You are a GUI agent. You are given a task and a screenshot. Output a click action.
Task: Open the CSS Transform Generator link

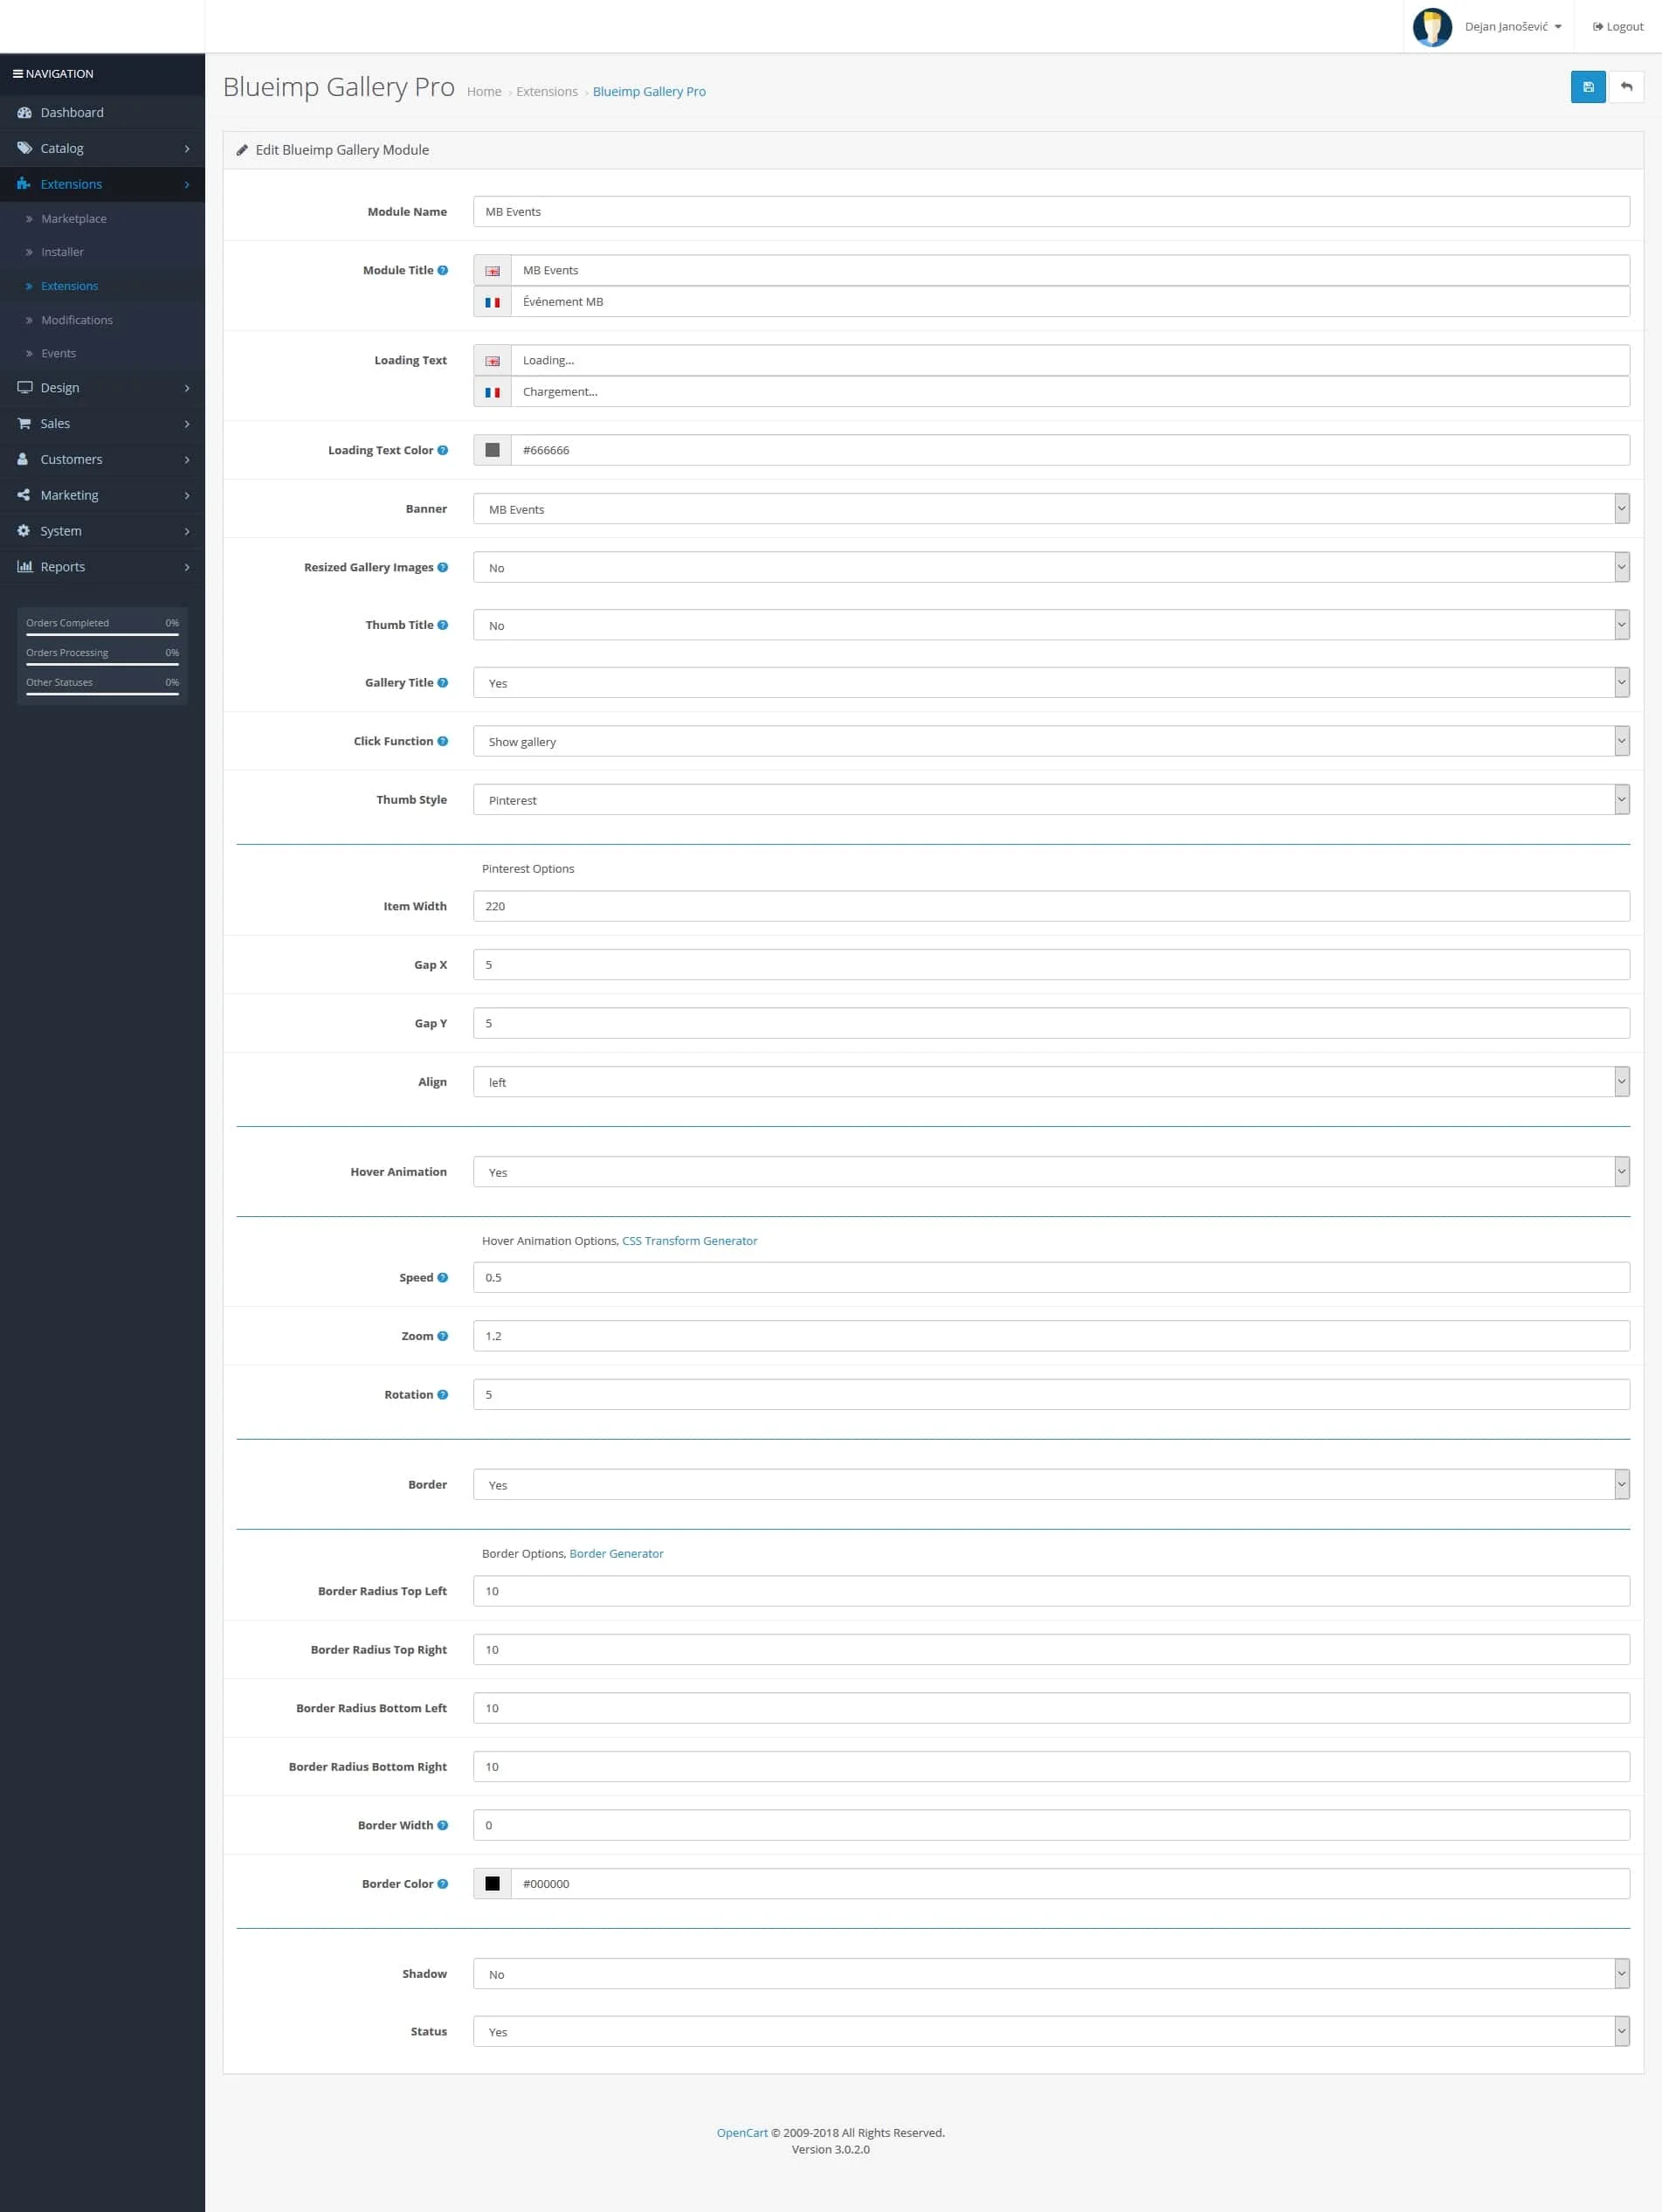pos(690,1241)
